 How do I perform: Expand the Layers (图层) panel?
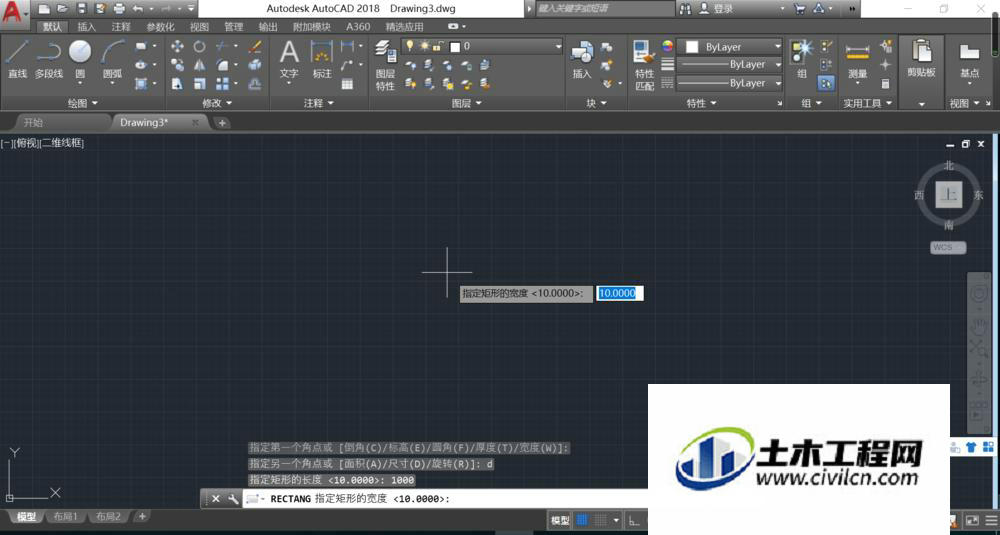coord(467,103)
